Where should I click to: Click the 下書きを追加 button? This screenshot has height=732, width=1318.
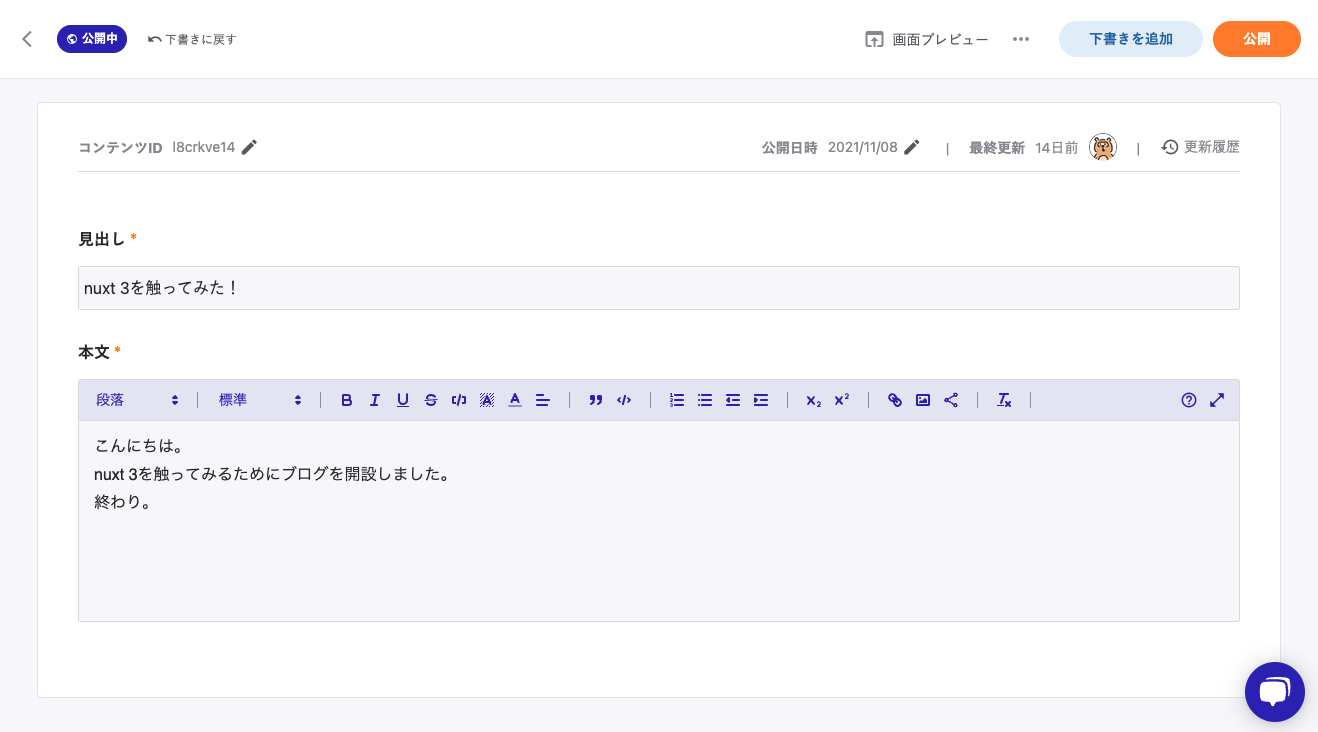tap(1130, 39)
